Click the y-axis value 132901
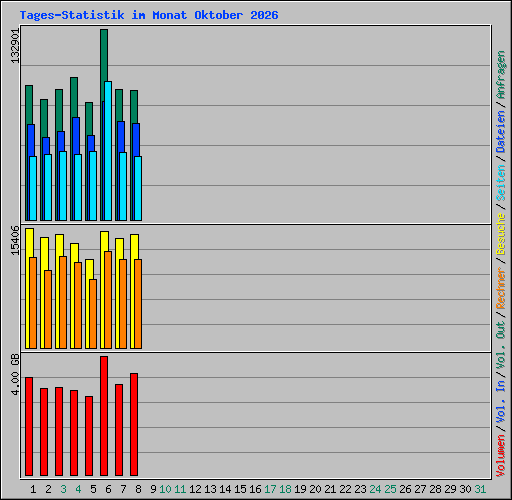The height and width of the screenshot is (500, 512). click(x=15, y=45)
